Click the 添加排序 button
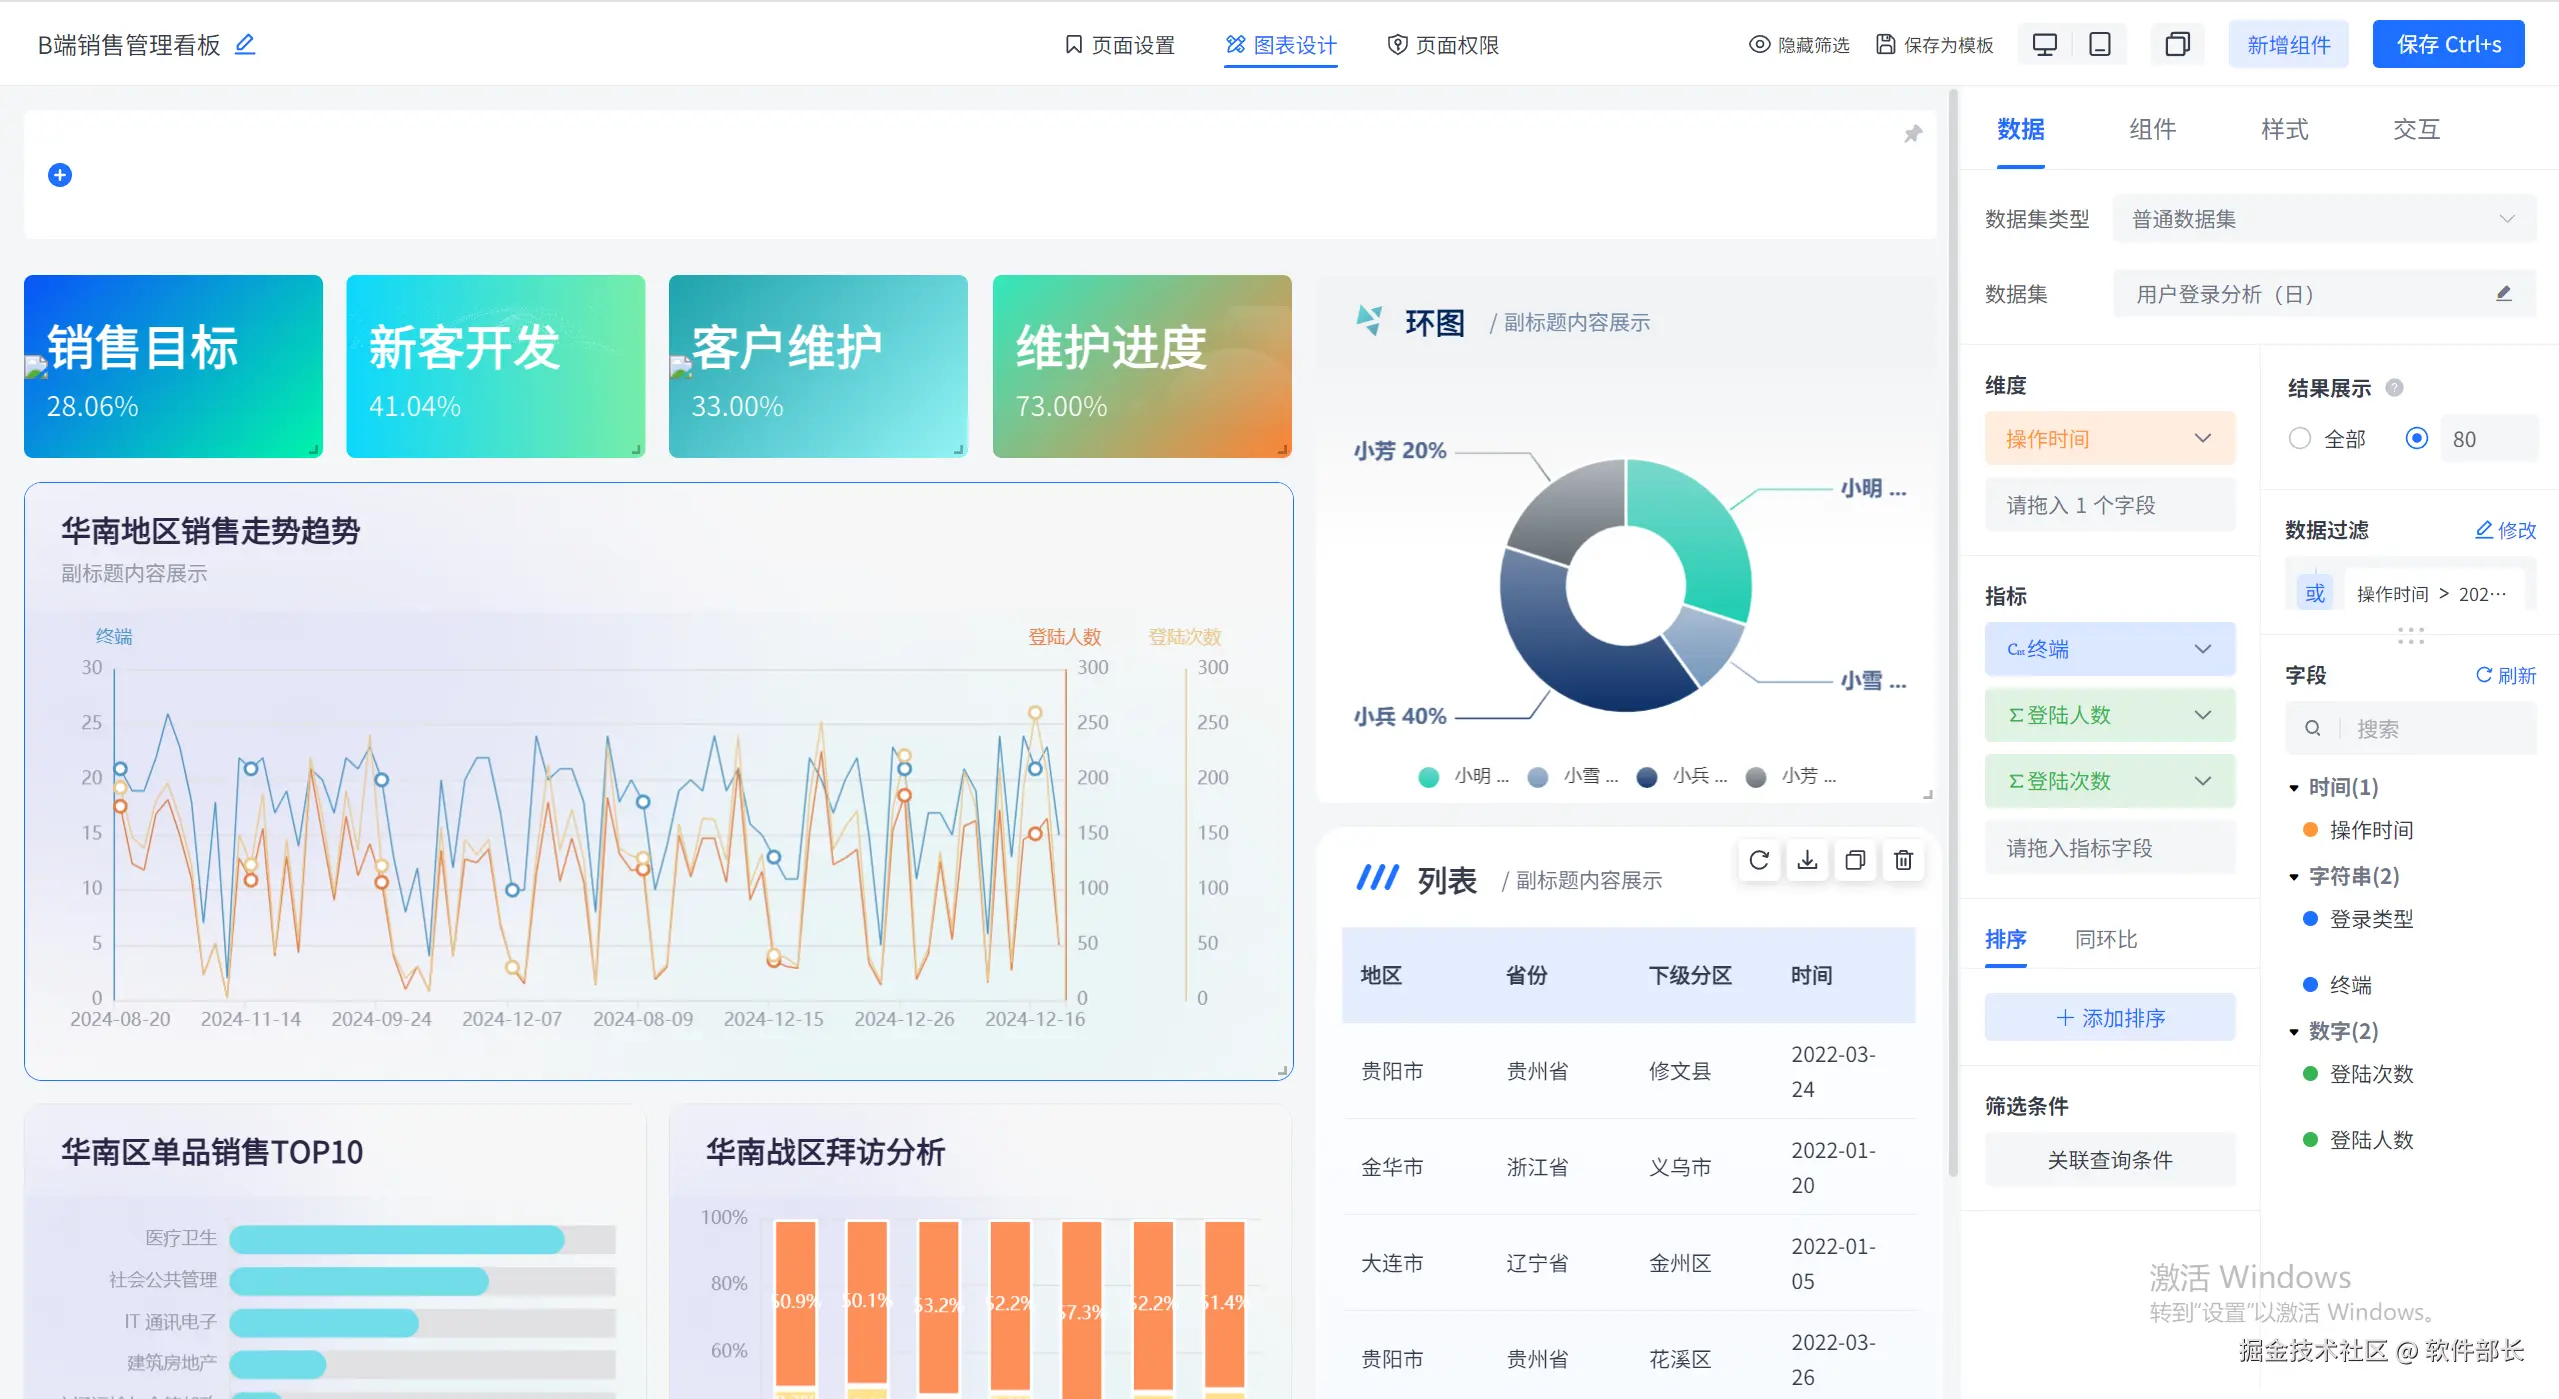 click(x=2109, y=1018)
